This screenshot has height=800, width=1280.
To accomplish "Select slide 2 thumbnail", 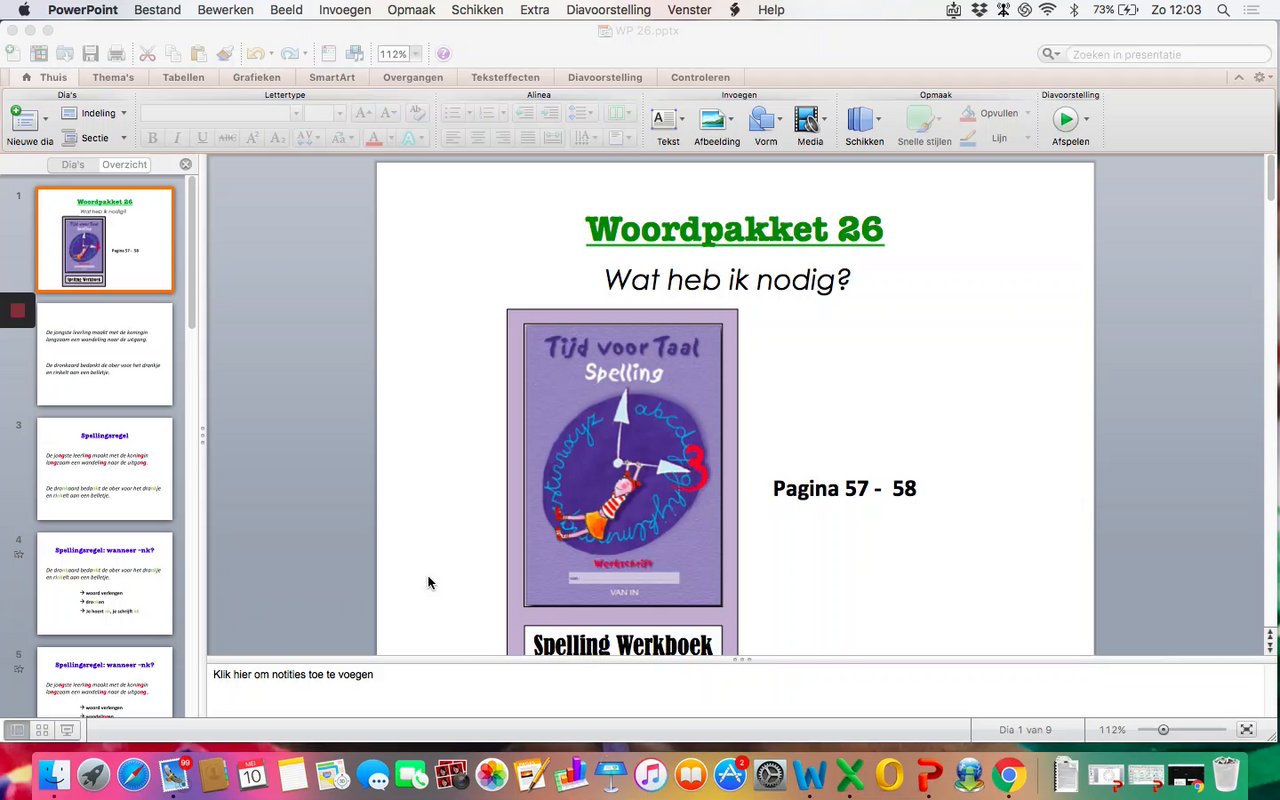I will 105,354.
